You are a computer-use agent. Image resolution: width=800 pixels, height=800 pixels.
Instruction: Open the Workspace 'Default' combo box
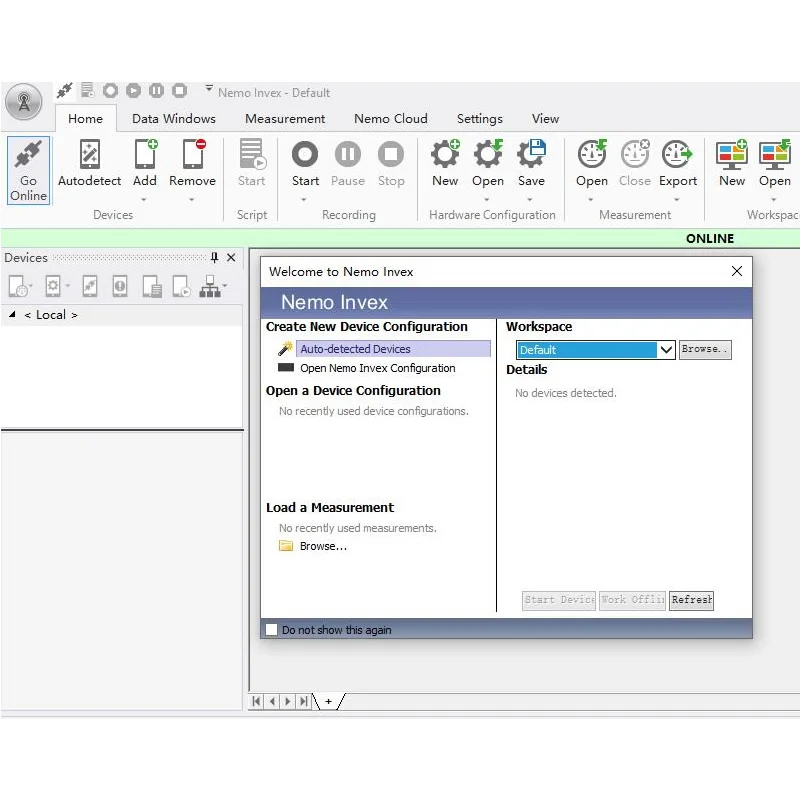pos(595,350)
